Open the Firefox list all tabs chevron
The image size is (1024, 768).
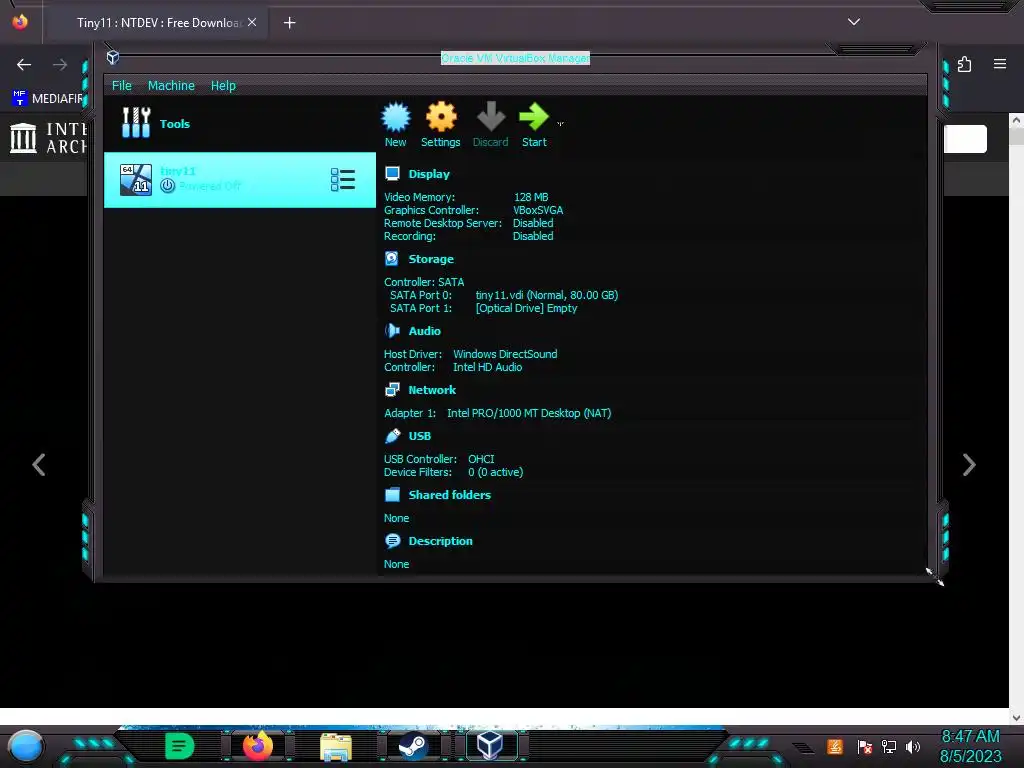point(854,22)
